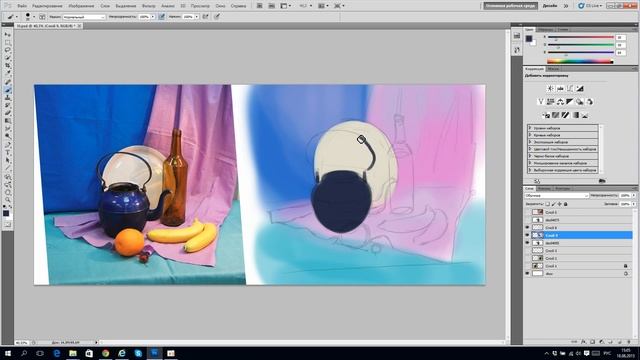Add a Photo Filter adjustment layer
This screenshot has width=640, height=360.
click(580, 102)
